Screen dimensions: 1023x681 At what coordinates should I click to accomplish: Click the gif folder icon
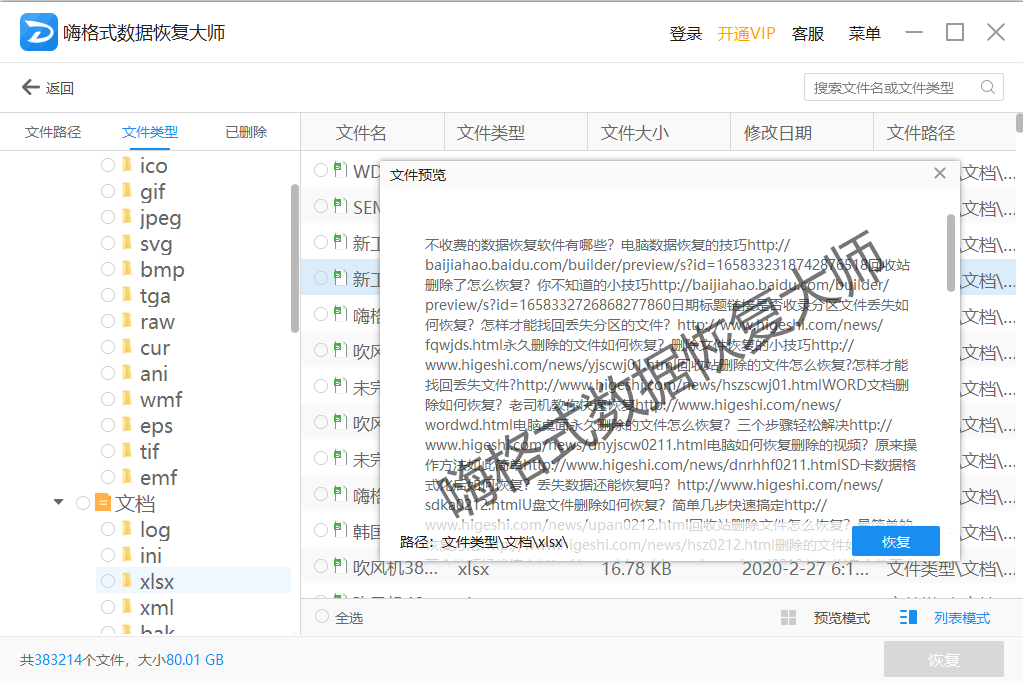point(127,190)
